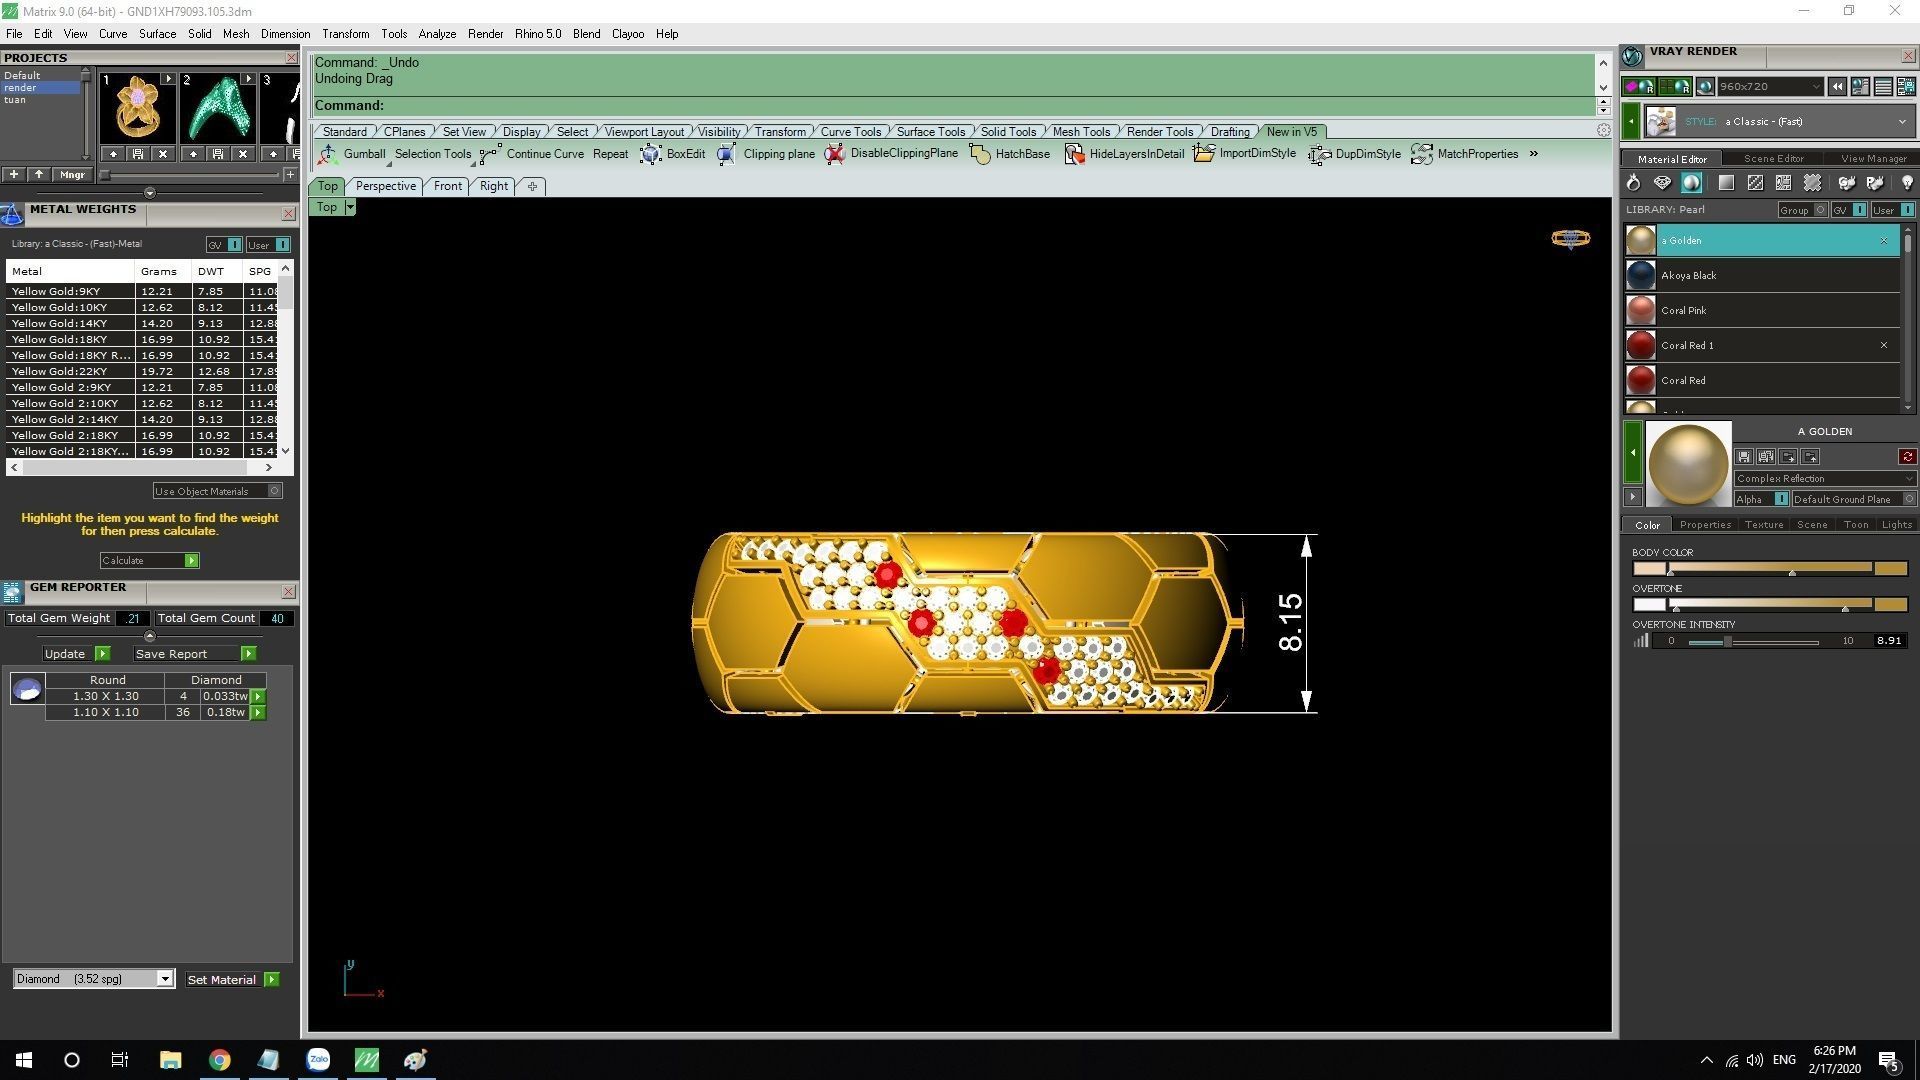Image resolution: width=1920 pixels, height=1080 pixels.
Task: Click the Selection Tools toolbar button
Action: (432, 154)
